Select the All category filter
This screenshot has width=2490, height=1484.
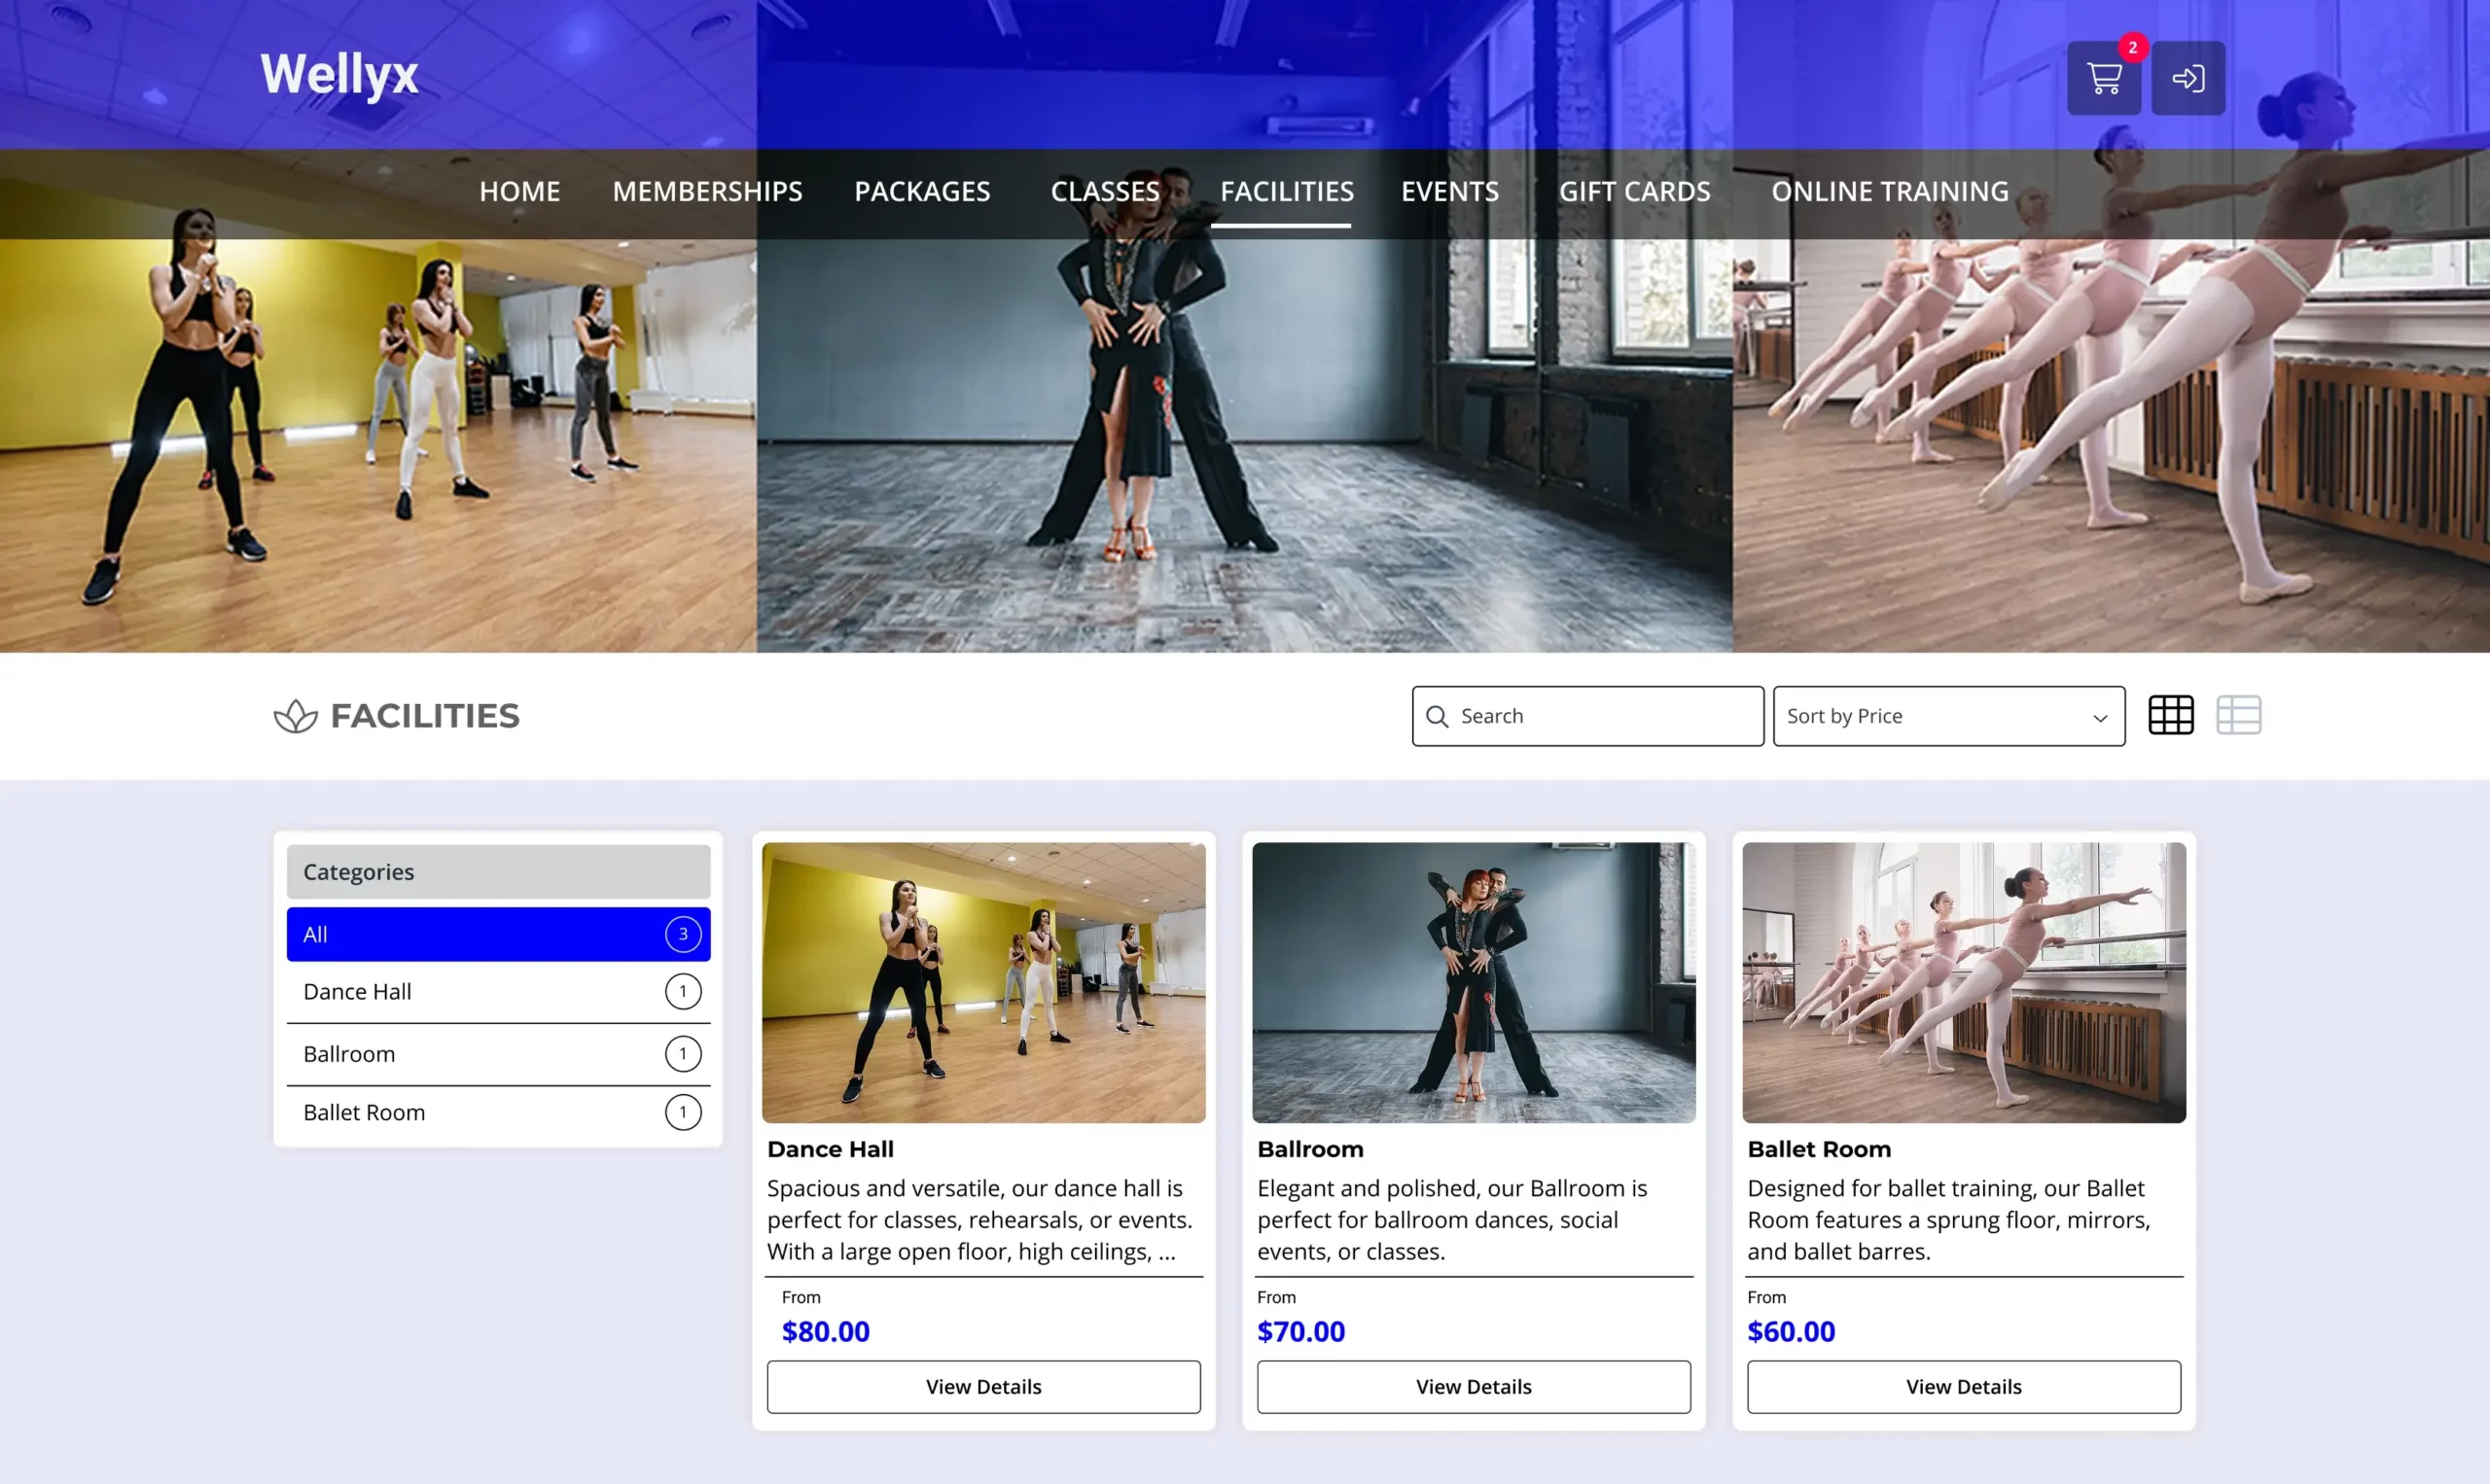point(498,934)
